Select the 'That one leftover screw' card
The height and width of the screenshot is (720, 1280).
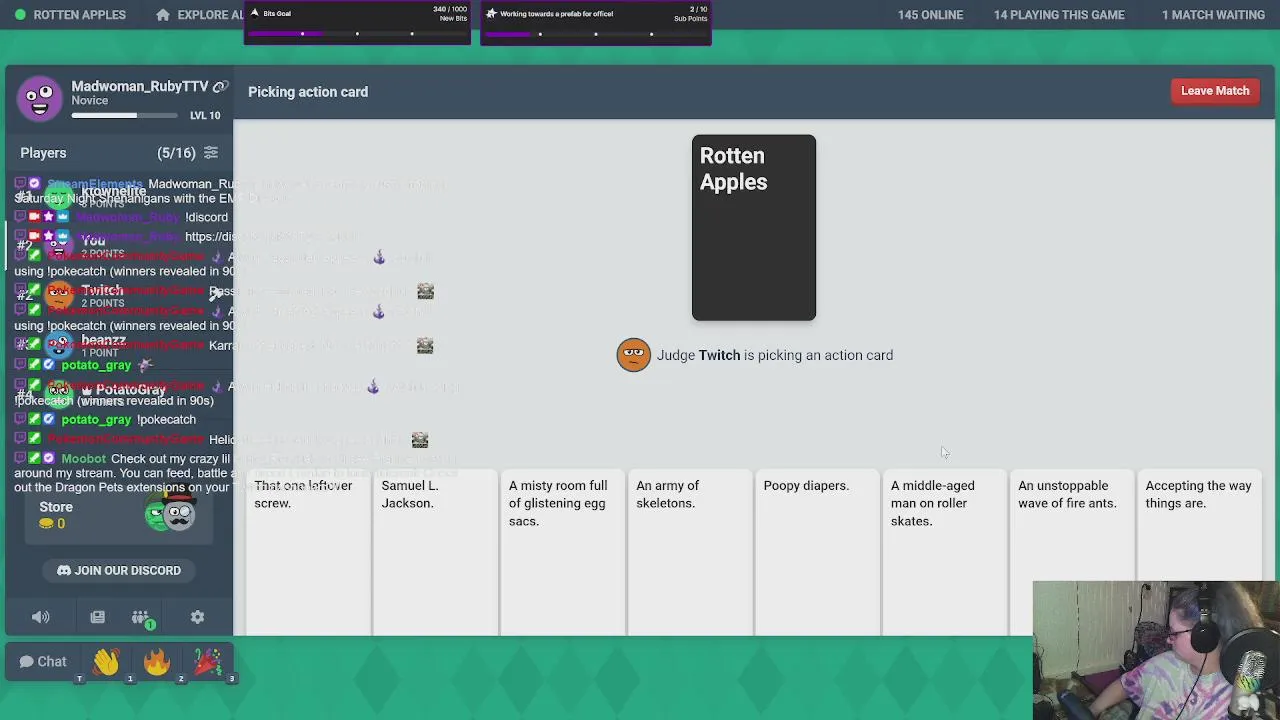coord(309,553)
